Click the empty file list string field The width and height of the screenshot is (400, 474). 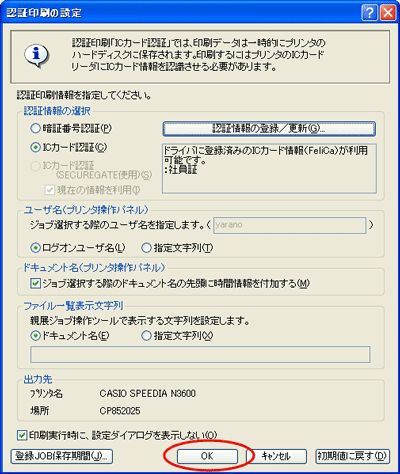click(200, 355)
